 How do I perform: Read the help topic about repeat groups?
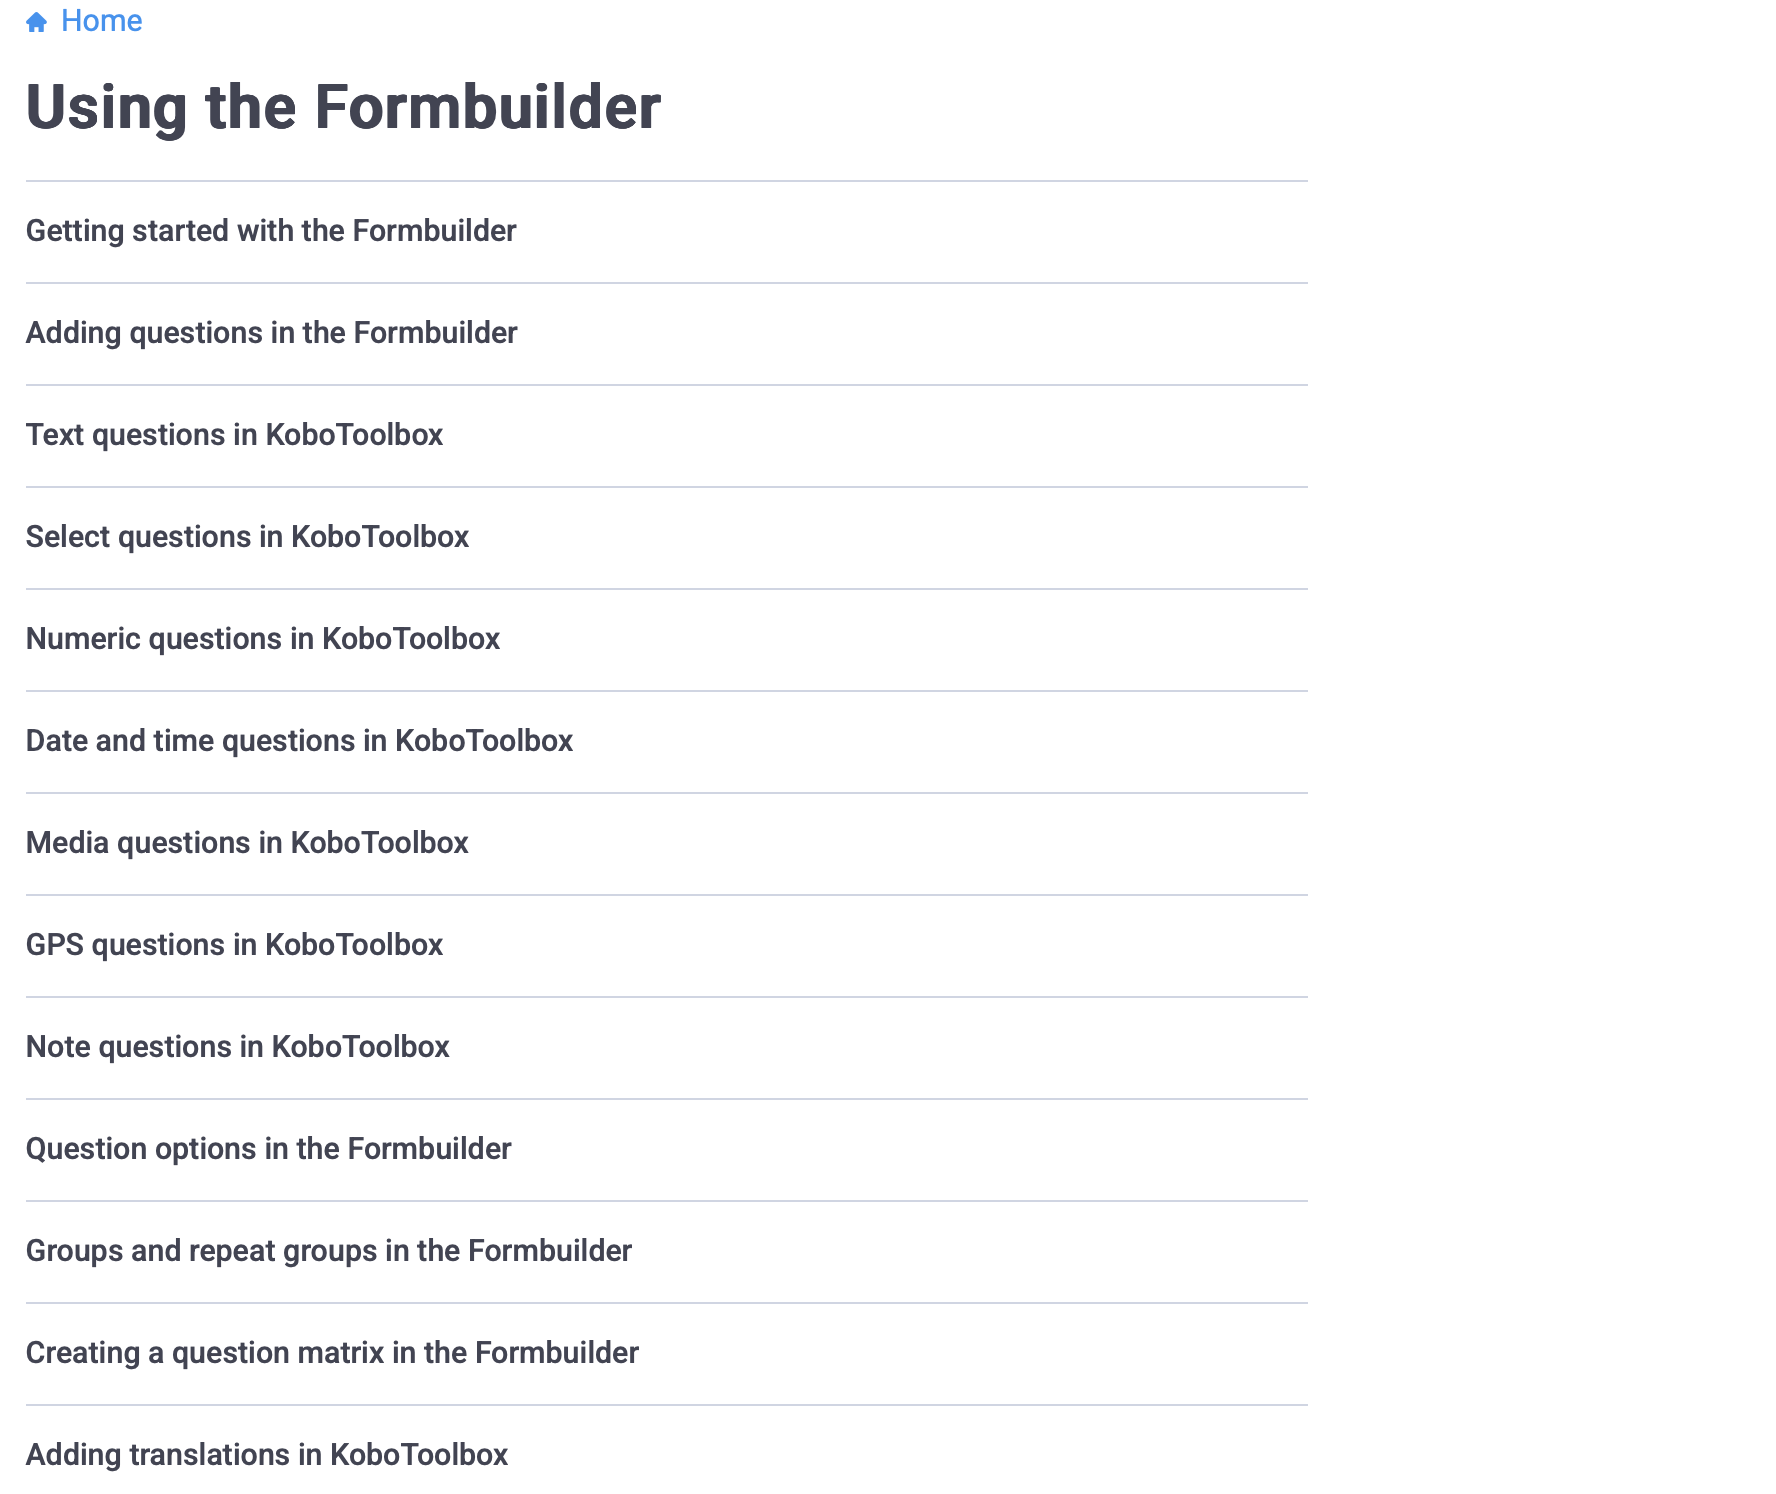click(x=328, y=1251)
